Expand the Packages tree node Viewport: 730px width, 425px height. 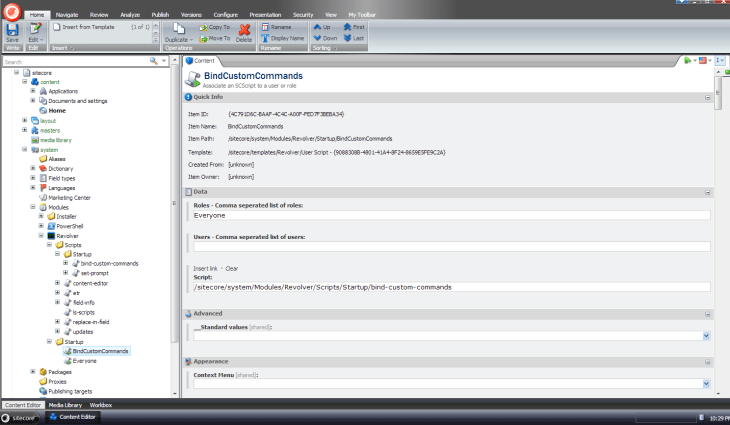coord(33,371)
